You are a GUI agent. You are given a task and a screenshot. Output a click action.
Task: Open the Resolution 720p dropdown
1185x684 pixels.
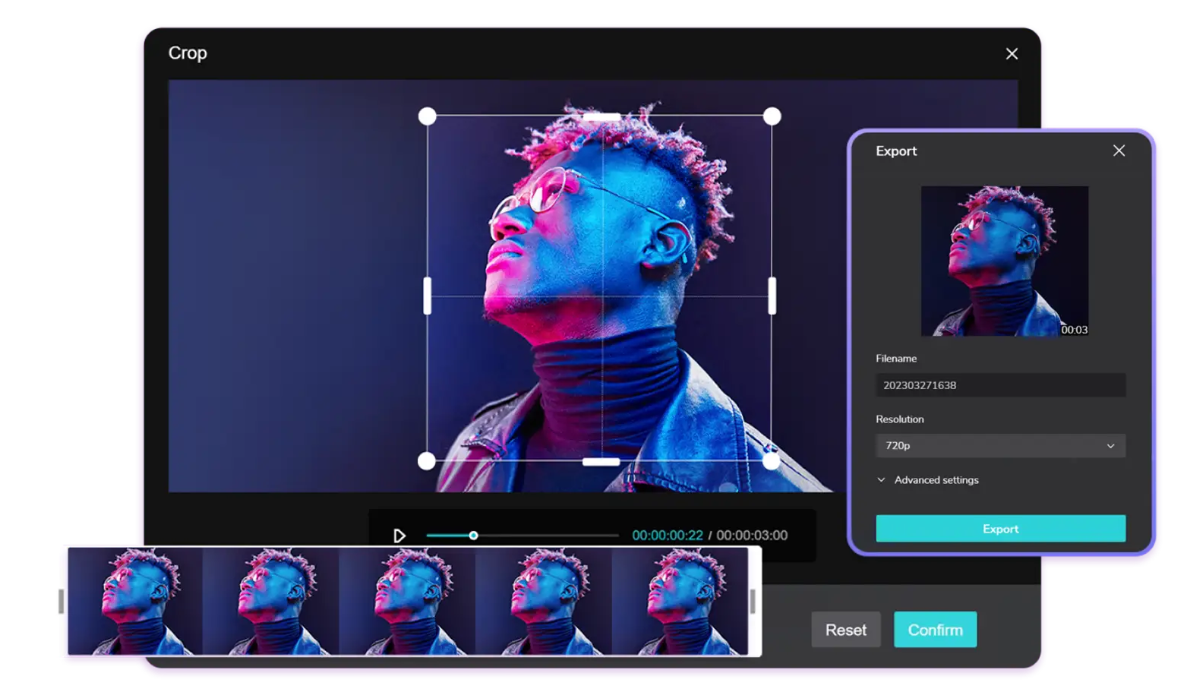pos(1000,446)
